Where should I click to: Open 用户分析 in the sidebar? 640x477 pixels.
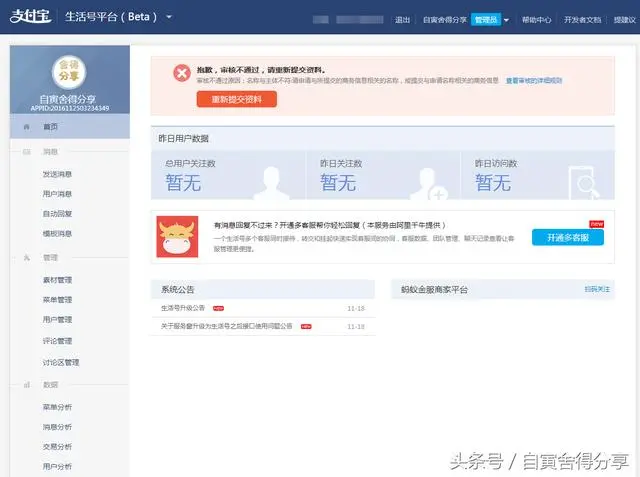click(x=57, y=466)
